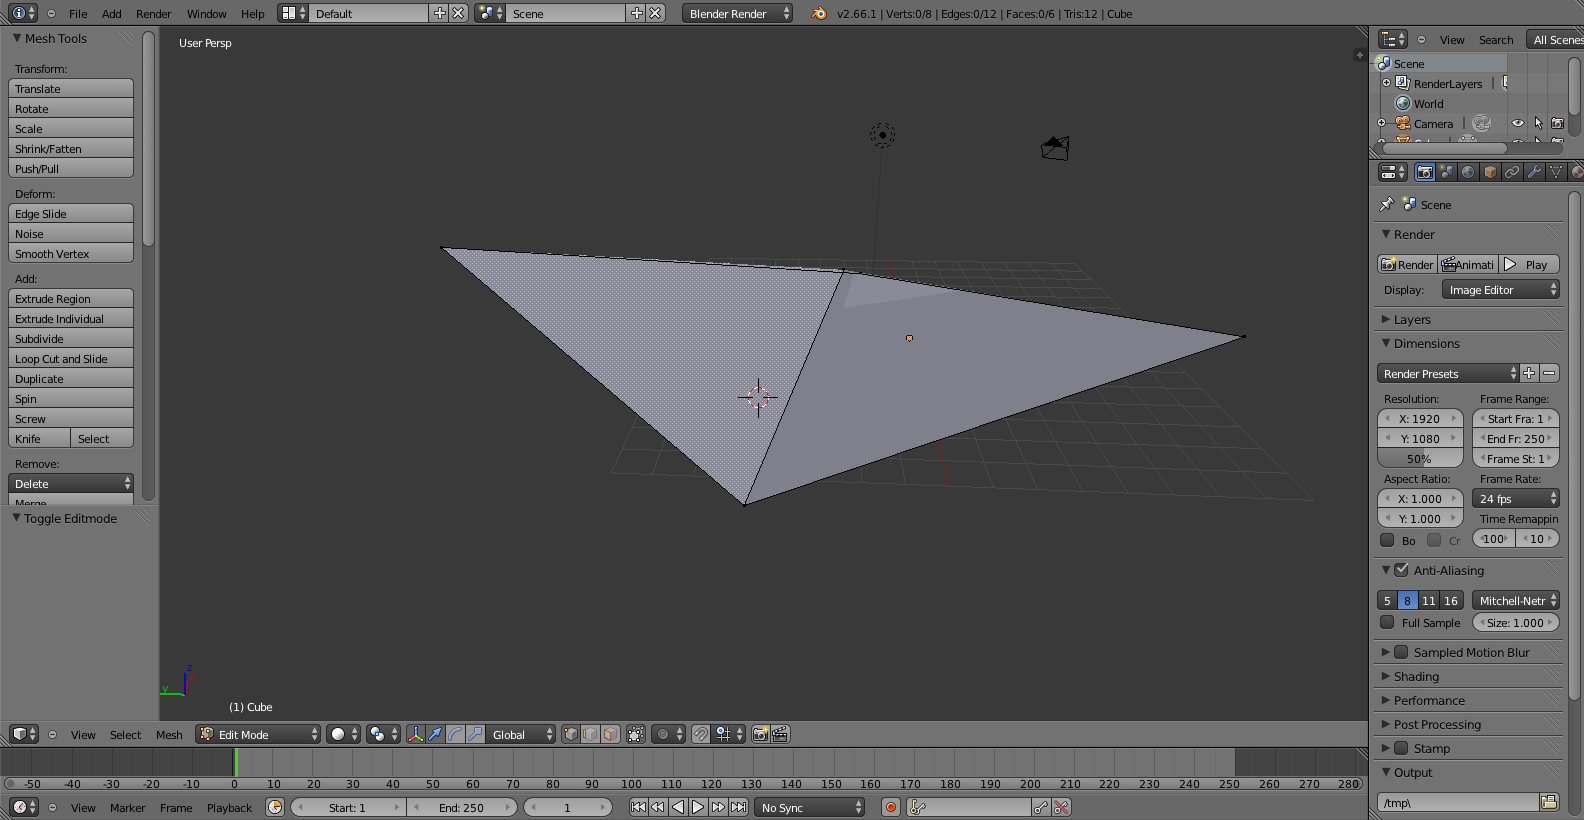The image size is (1584, 820).
Task: Click the resolution percentage 50% slider
Action: [x=1419, y=459]
